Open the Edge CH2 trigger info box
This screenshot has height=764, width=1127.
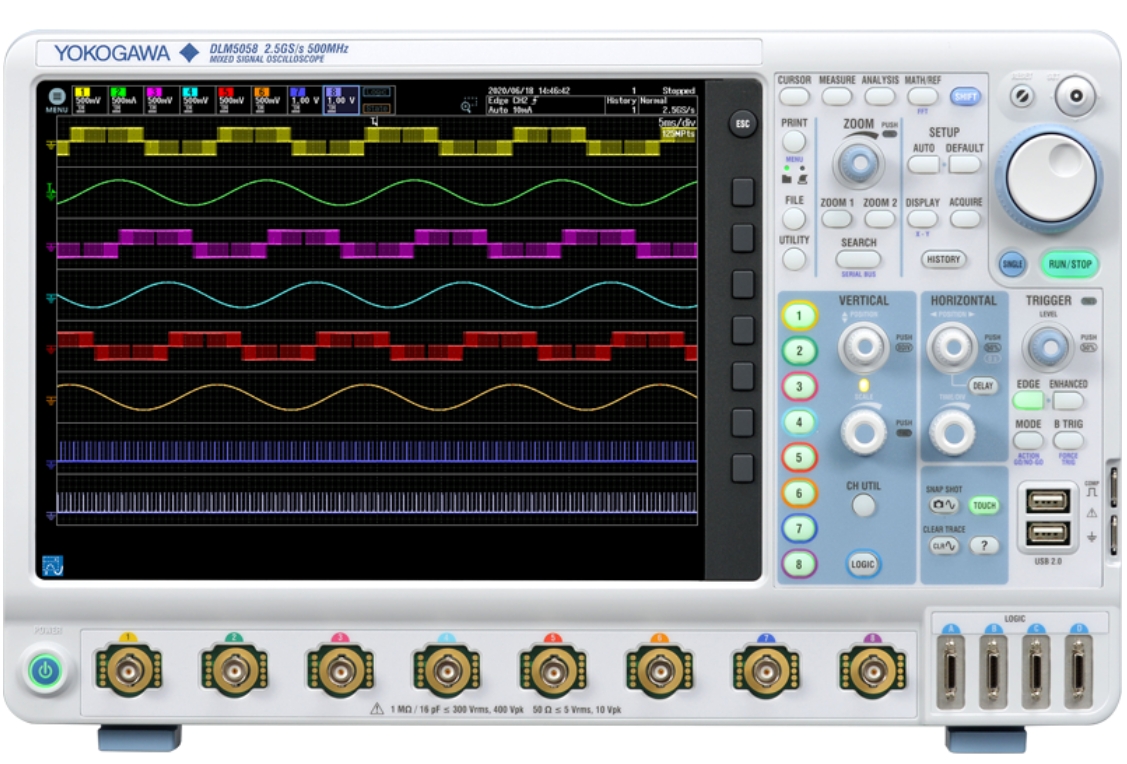[543, 103]
